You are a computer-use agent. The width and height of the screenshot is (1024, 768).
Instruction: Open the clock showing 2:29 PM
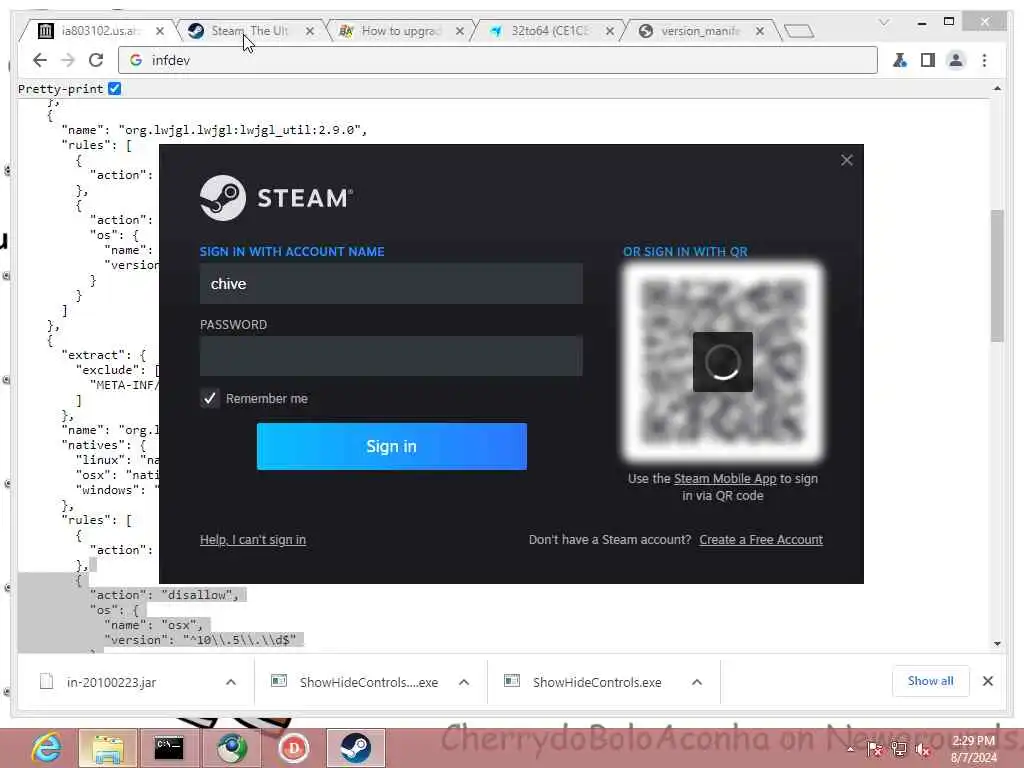pos(973,749)
